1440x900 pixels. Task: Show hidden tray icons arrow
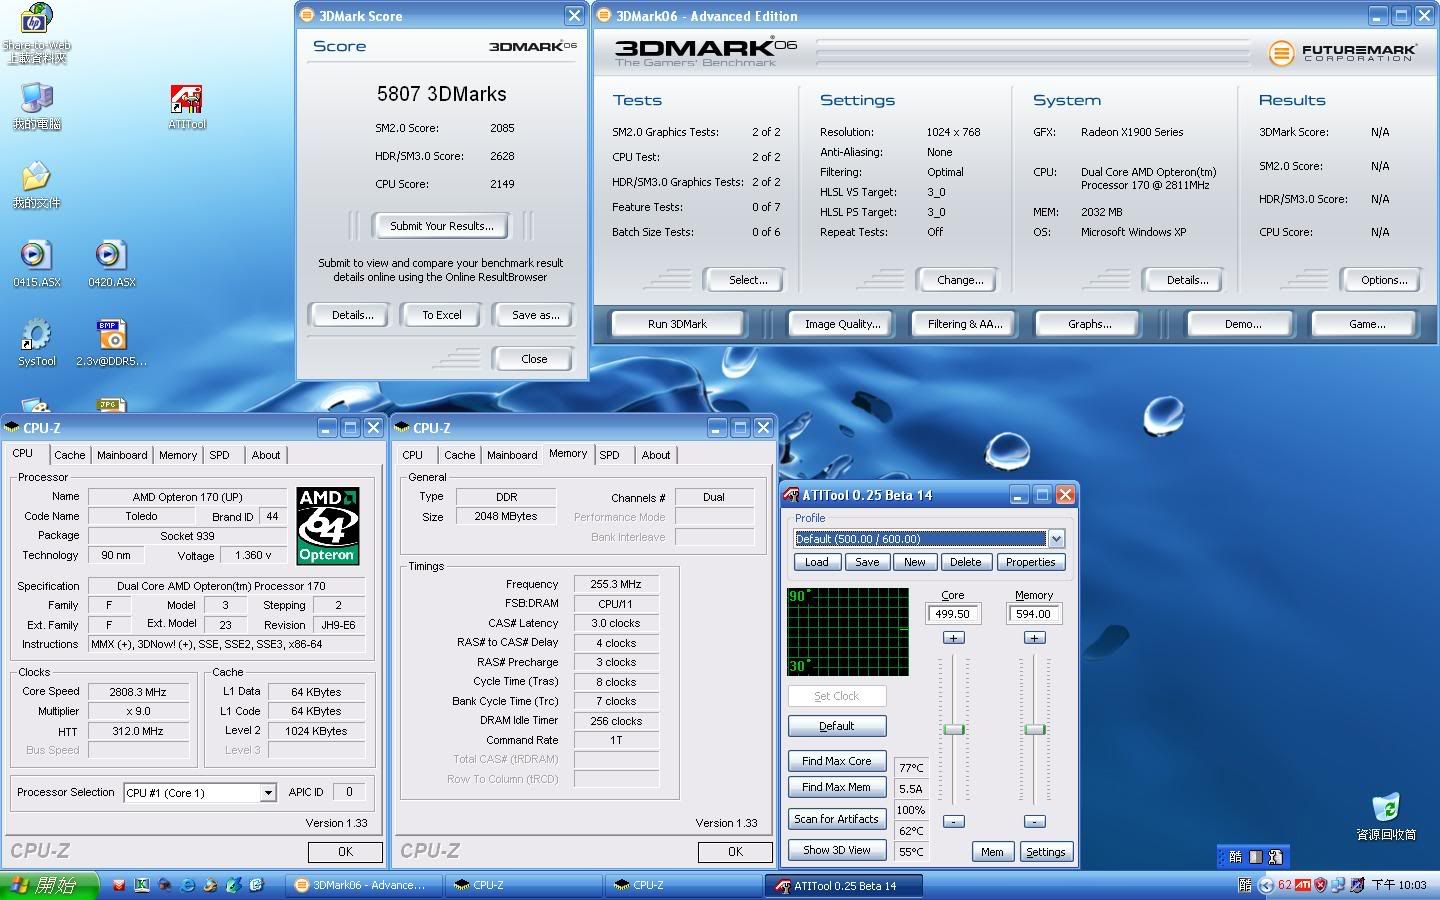point(1266,885)
